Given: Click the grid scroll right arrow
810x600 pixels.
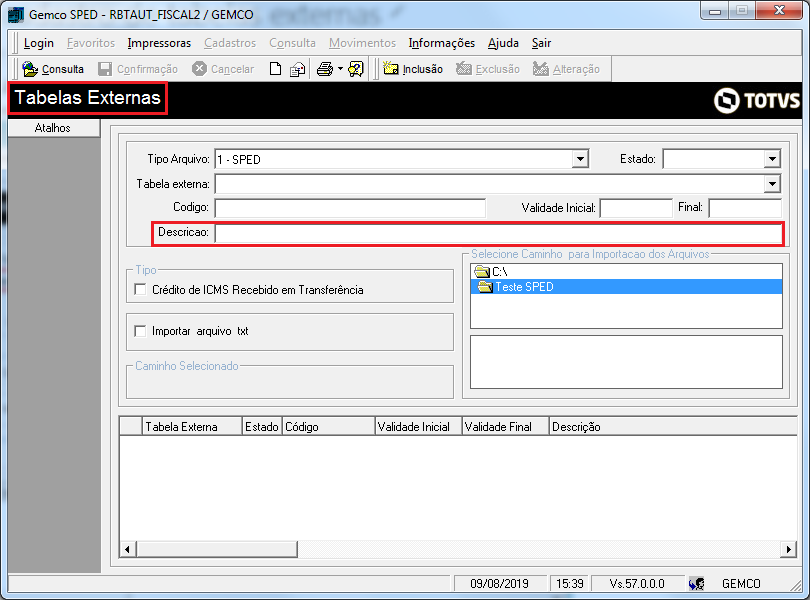Looking at the screenshot, I should (x=788, y=549).
